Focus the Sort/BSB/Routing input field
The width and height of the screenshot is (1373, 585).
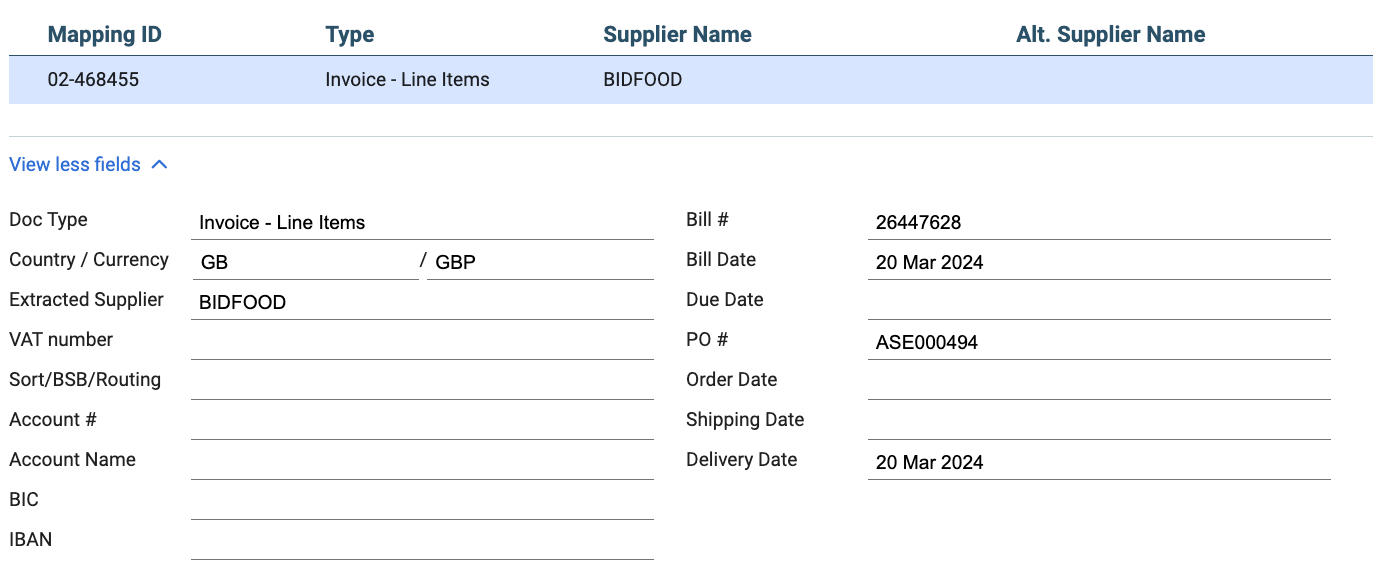point(422,382)
